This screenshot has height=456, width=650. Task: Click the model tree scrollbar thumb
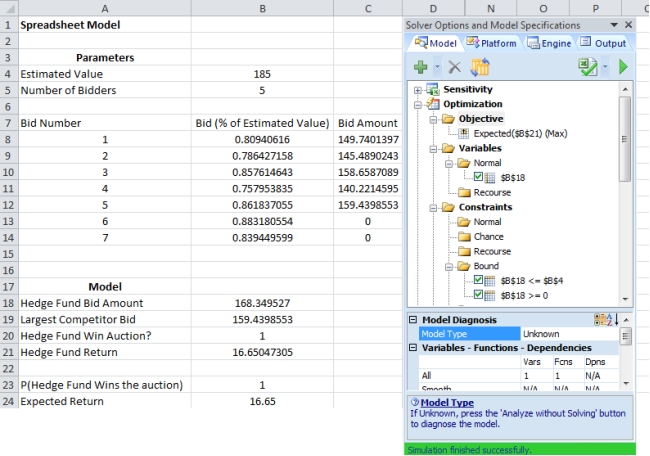(625, 139)
